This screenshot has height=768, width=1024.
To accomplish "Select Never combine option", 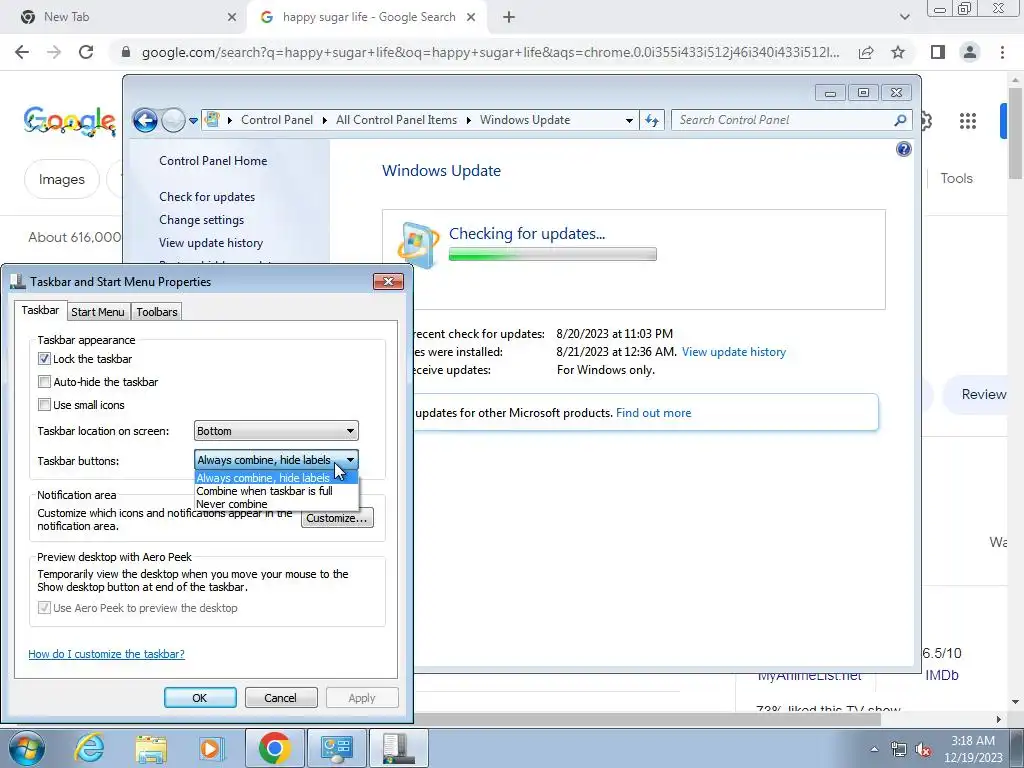I will [x=276, y=504].
